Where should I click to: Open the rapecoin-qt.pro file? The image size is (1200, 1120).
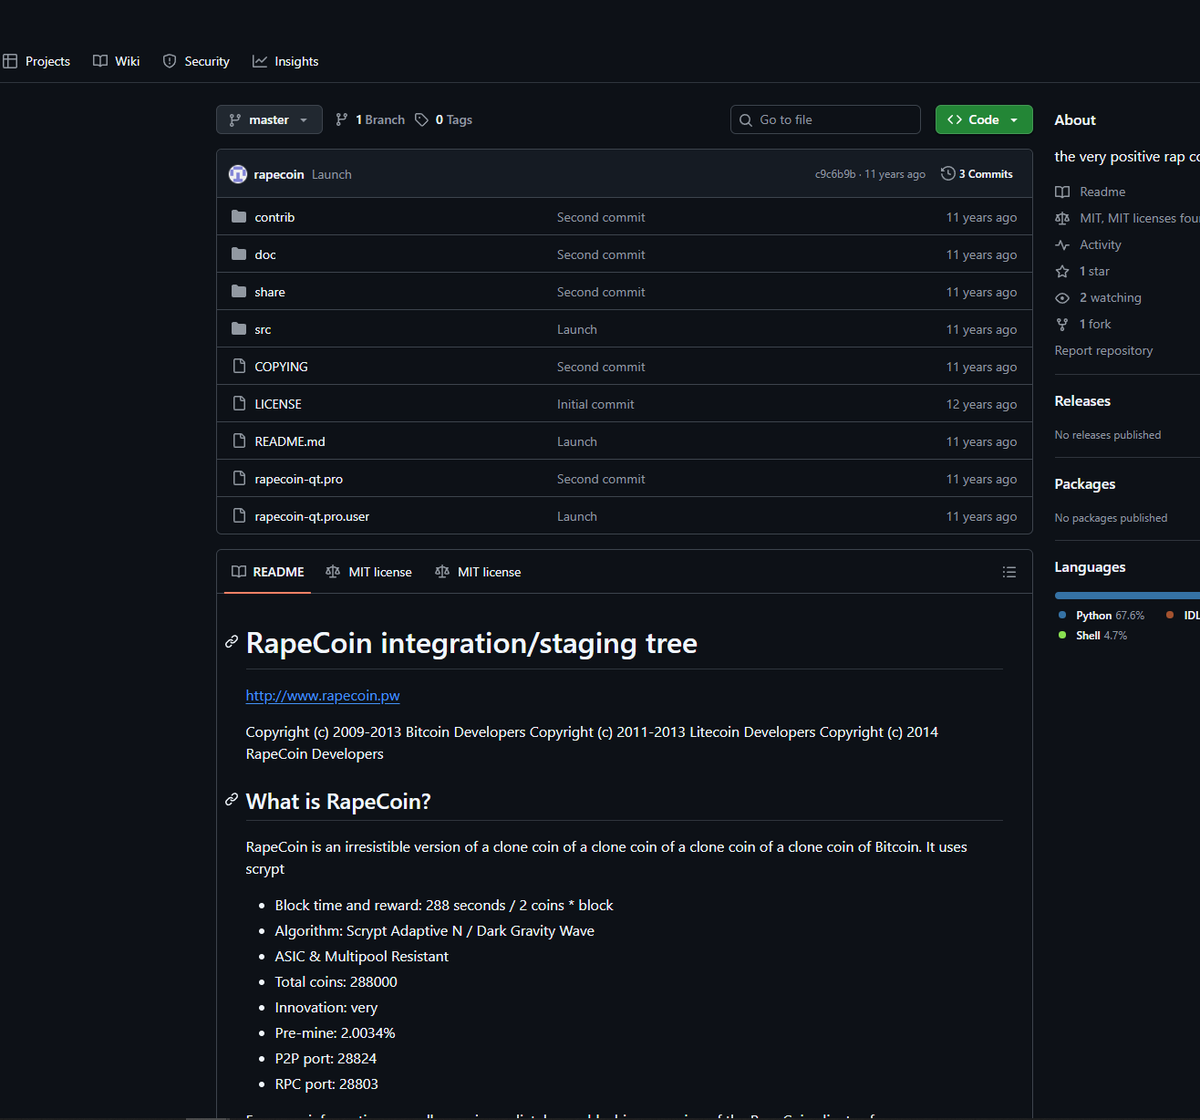pyautogui.click(x=299, y=479)
